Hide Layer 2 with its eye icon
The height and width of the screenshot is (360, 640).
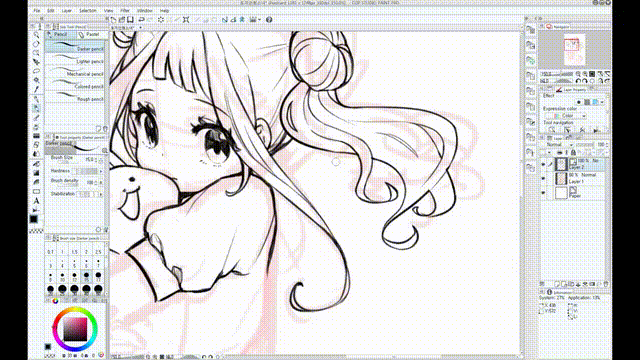(x=543, y=164)
